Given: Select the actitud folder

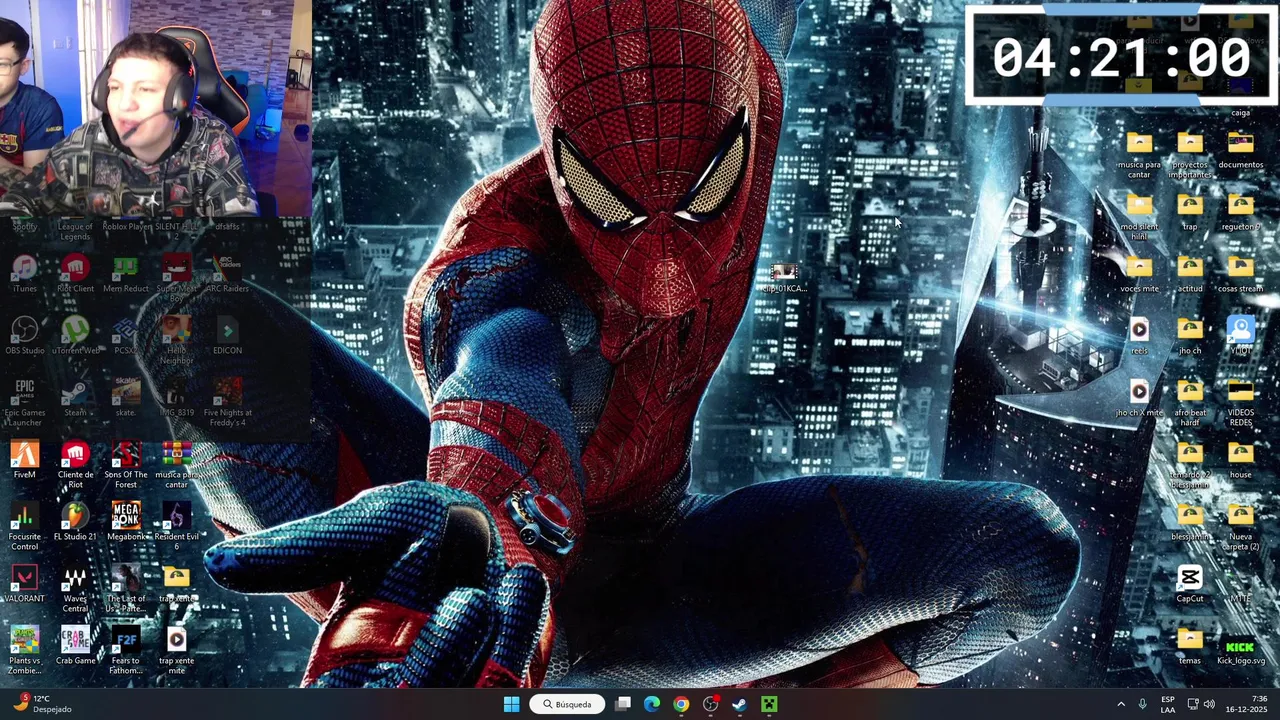Looking at the screenshot, I should click(1190, 274).
